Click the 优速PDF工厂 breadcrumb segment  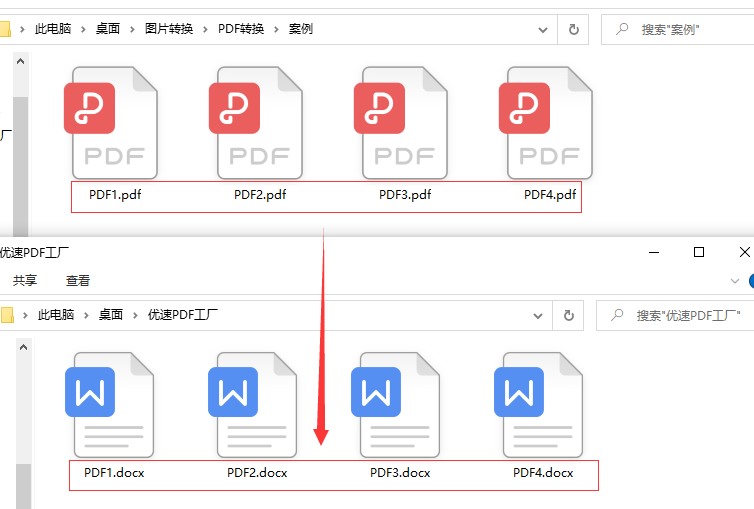tap(183, 315)
